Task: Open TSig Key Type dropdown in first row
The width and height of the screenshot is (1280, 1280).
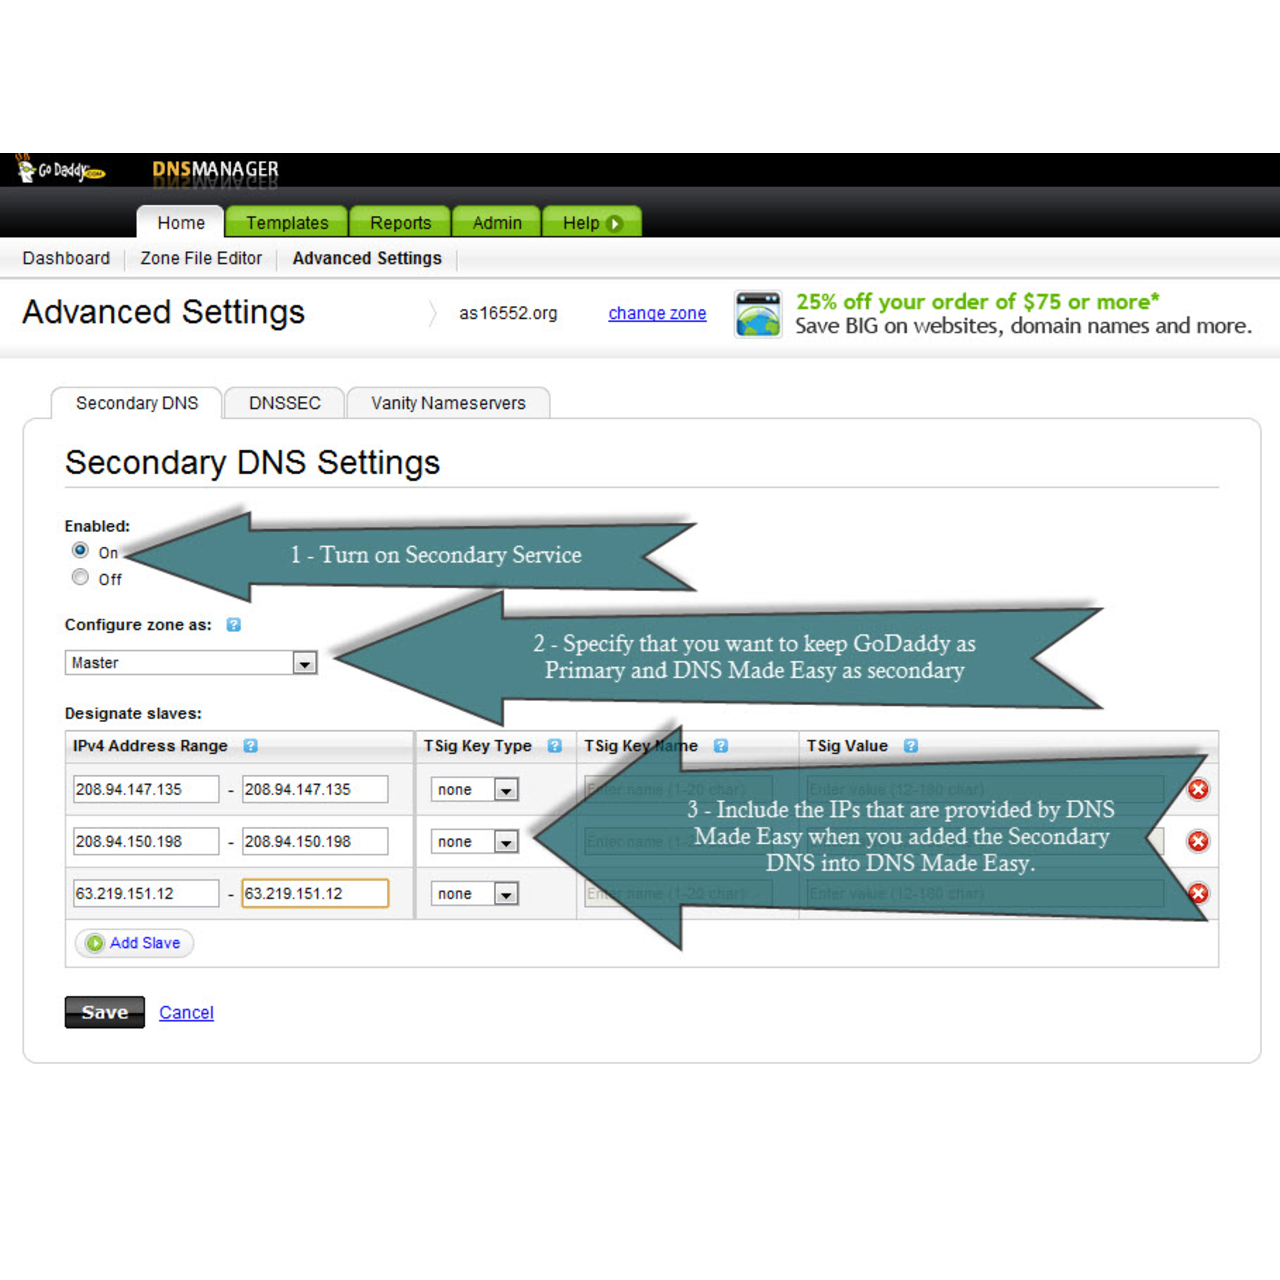Action: [506, 790]
